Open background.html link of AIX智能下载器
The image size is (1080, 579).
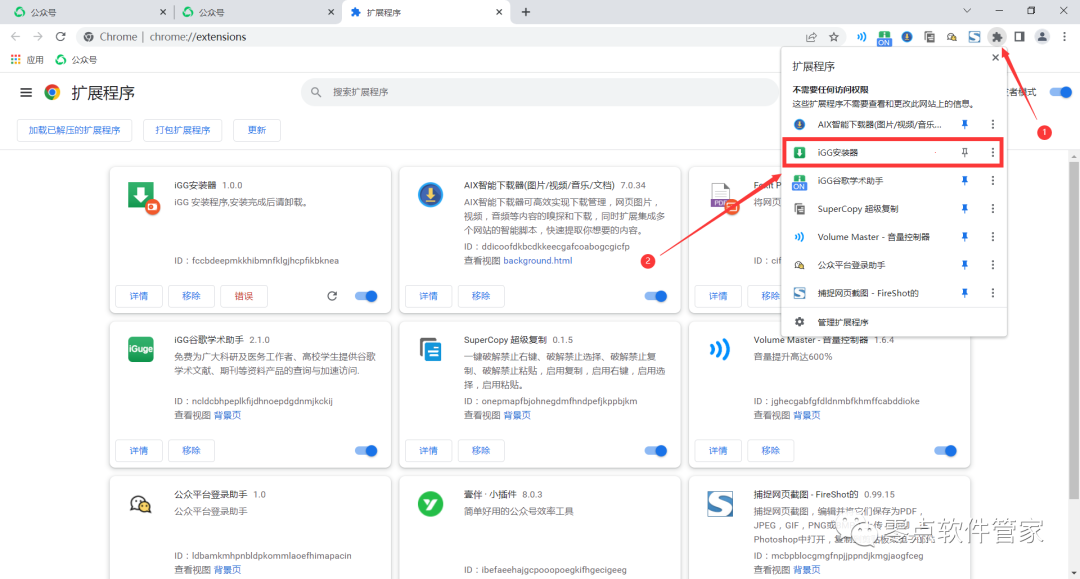click(x=538, y=261)
